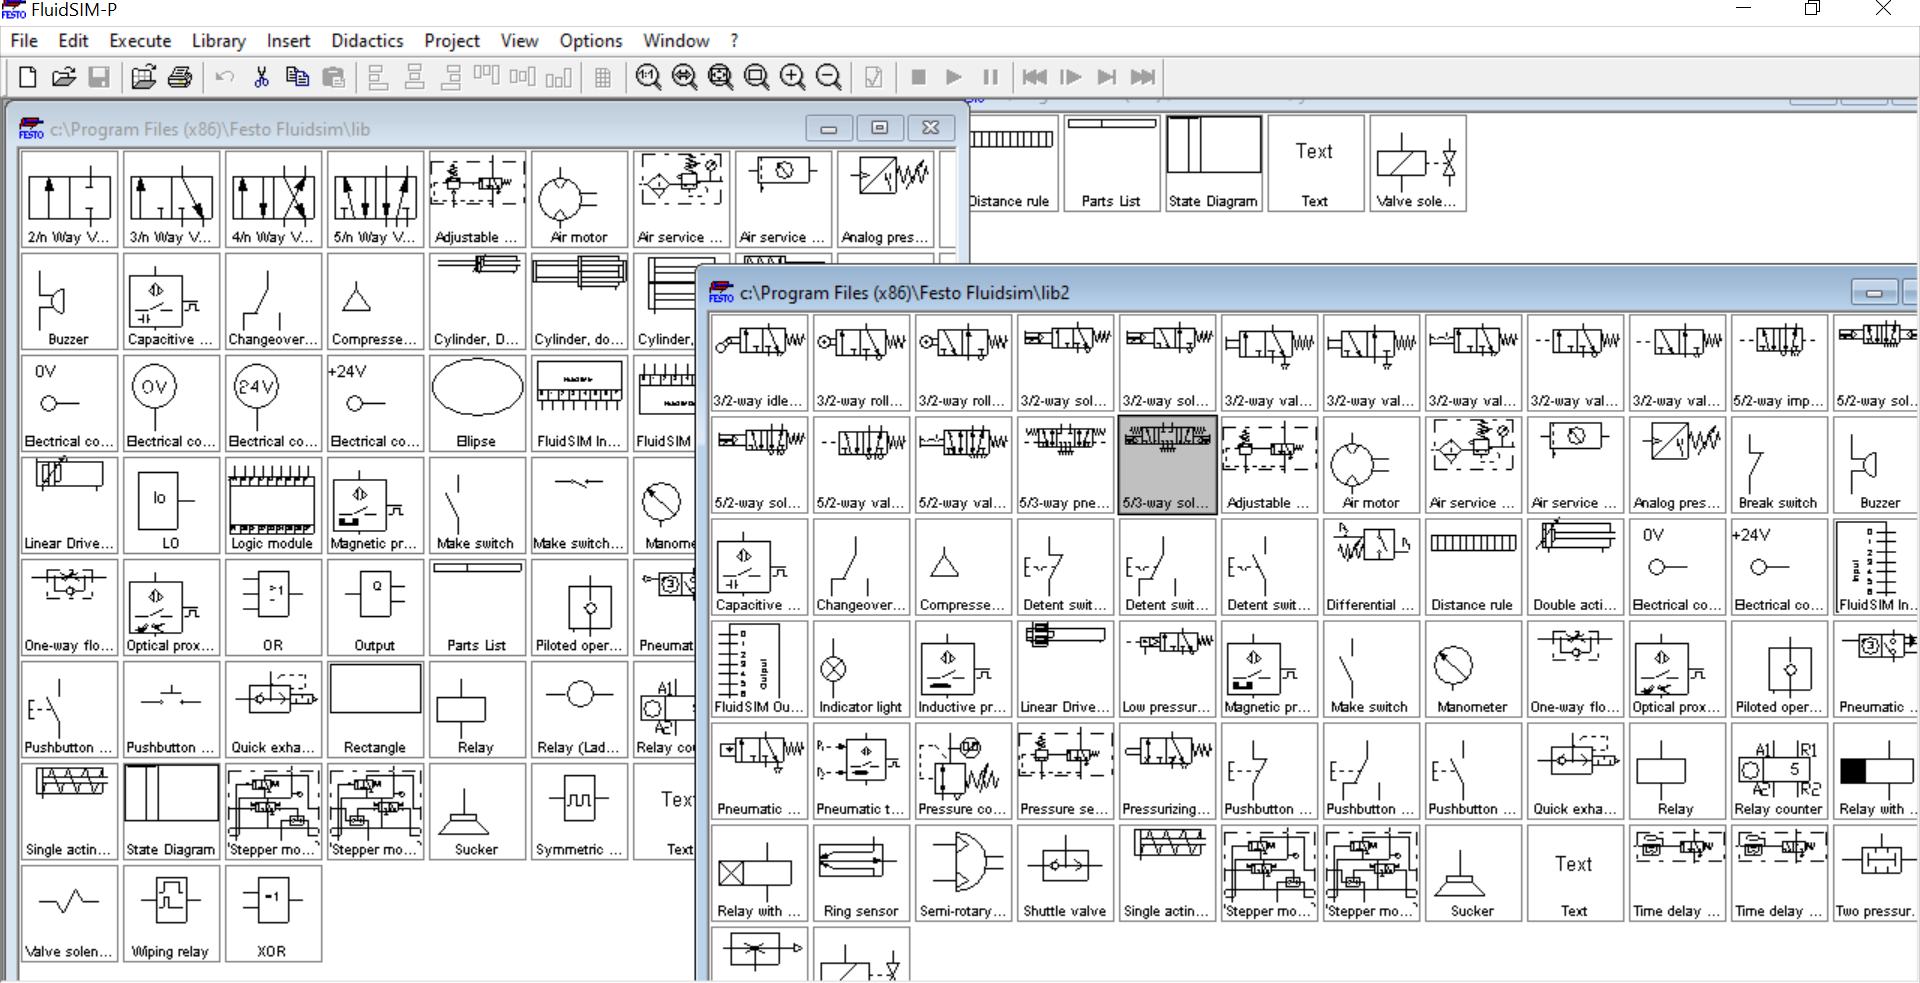Select Ring sensor in lib2 window
Image resolution: width=1920 pixels, height=983 pixels.
tap(861, 873)
